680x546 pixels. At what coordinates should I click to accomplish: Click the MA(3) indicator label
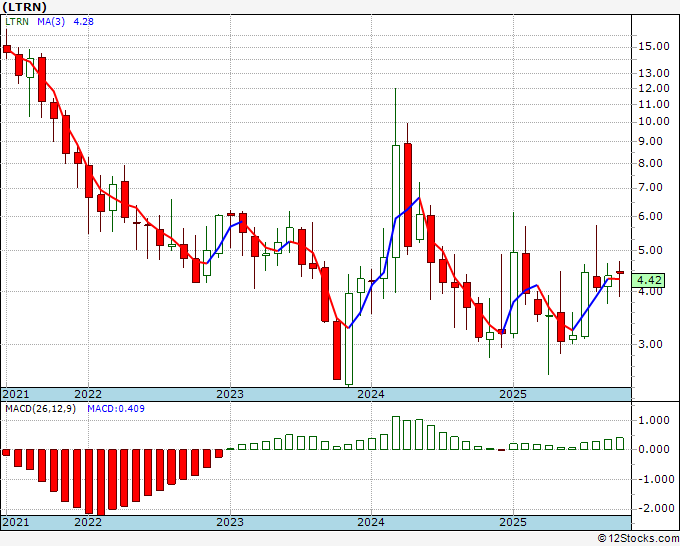[x=51, y=22]
